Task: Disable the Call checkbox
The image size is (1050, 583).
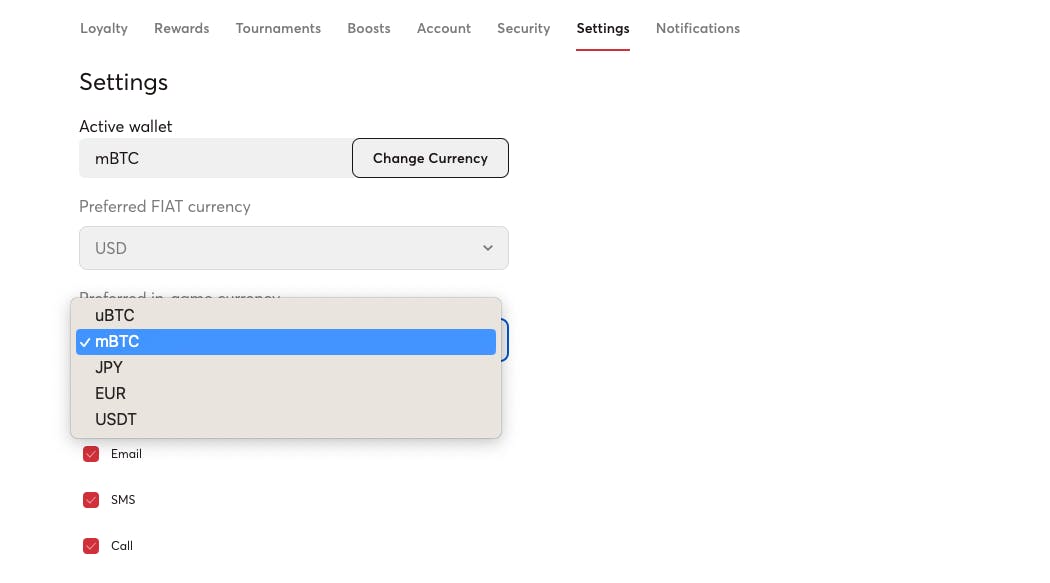Action: point(91,546)
